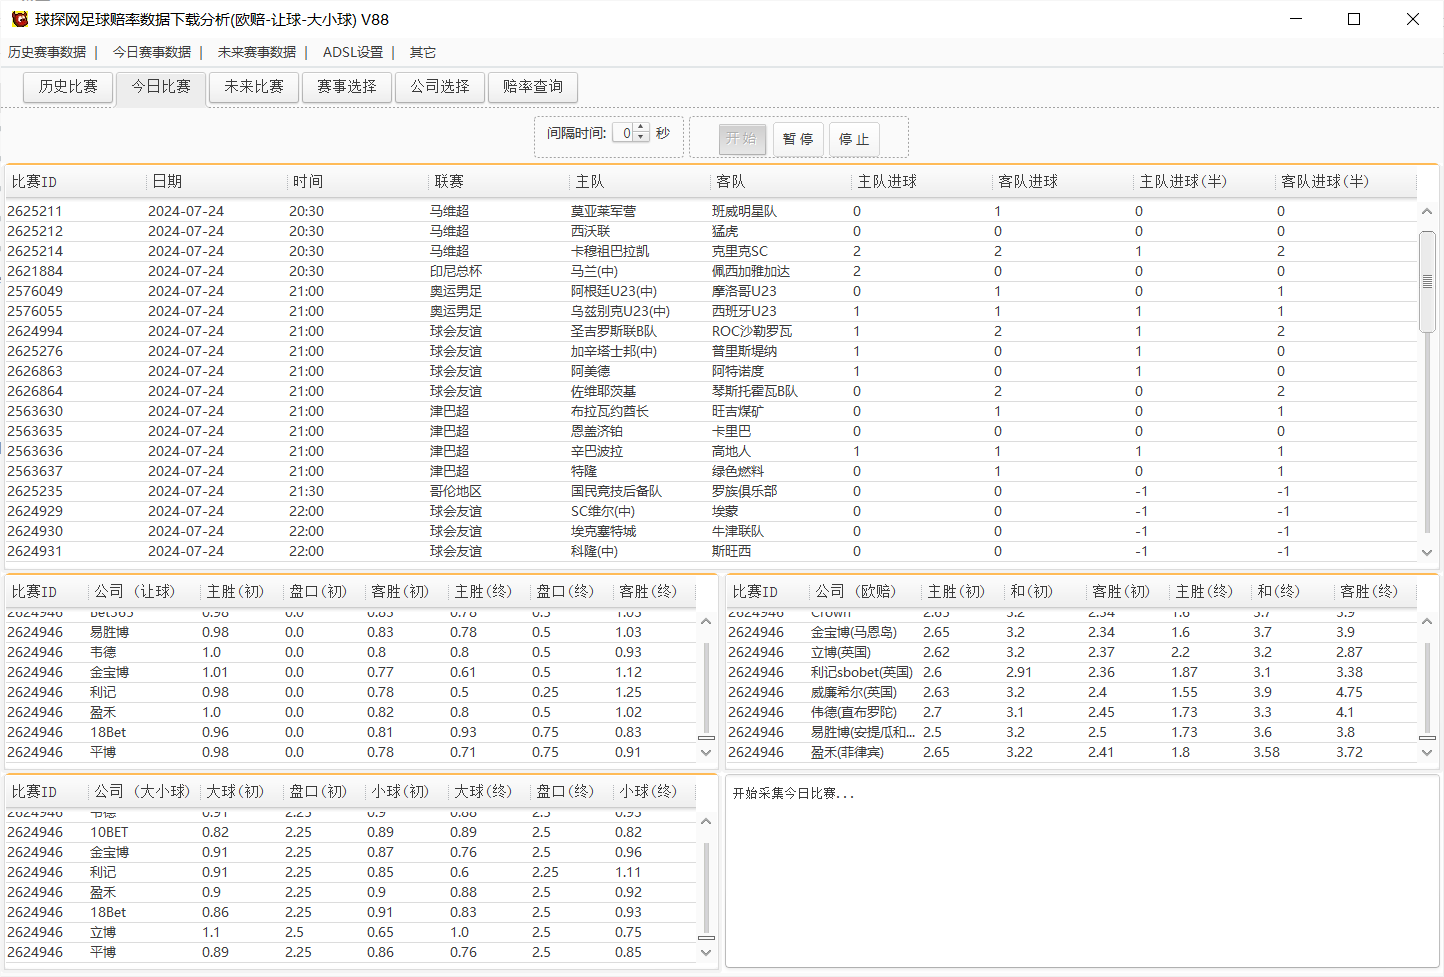The width and height of the screenshot is (1444, 977).
Task: Increase interval time with up stepper arrow
Action: (642, 128)
